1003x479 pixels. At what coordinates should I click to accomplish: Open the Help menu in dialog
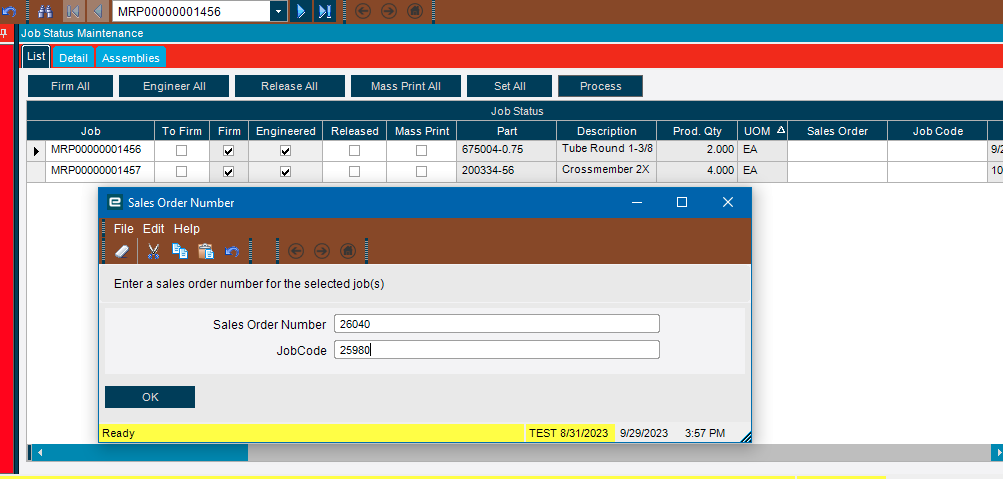point(187,228)
